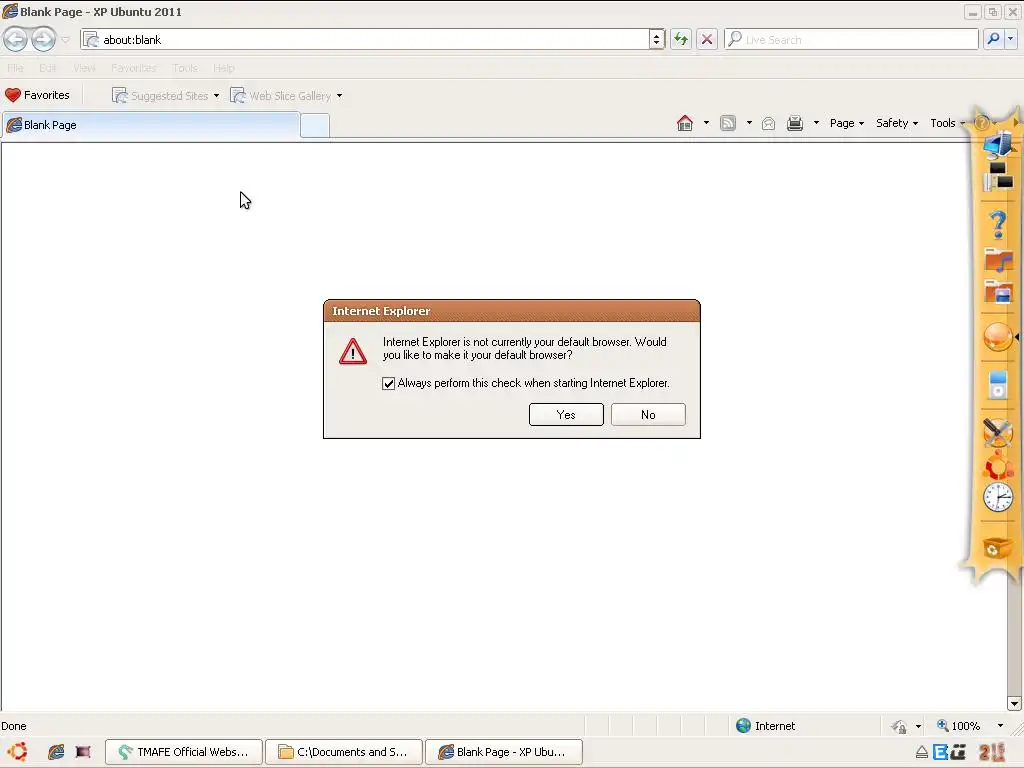Click the eject tray icon in taskbar
This screenshot has width=1024, height=768.
point(921,752)
